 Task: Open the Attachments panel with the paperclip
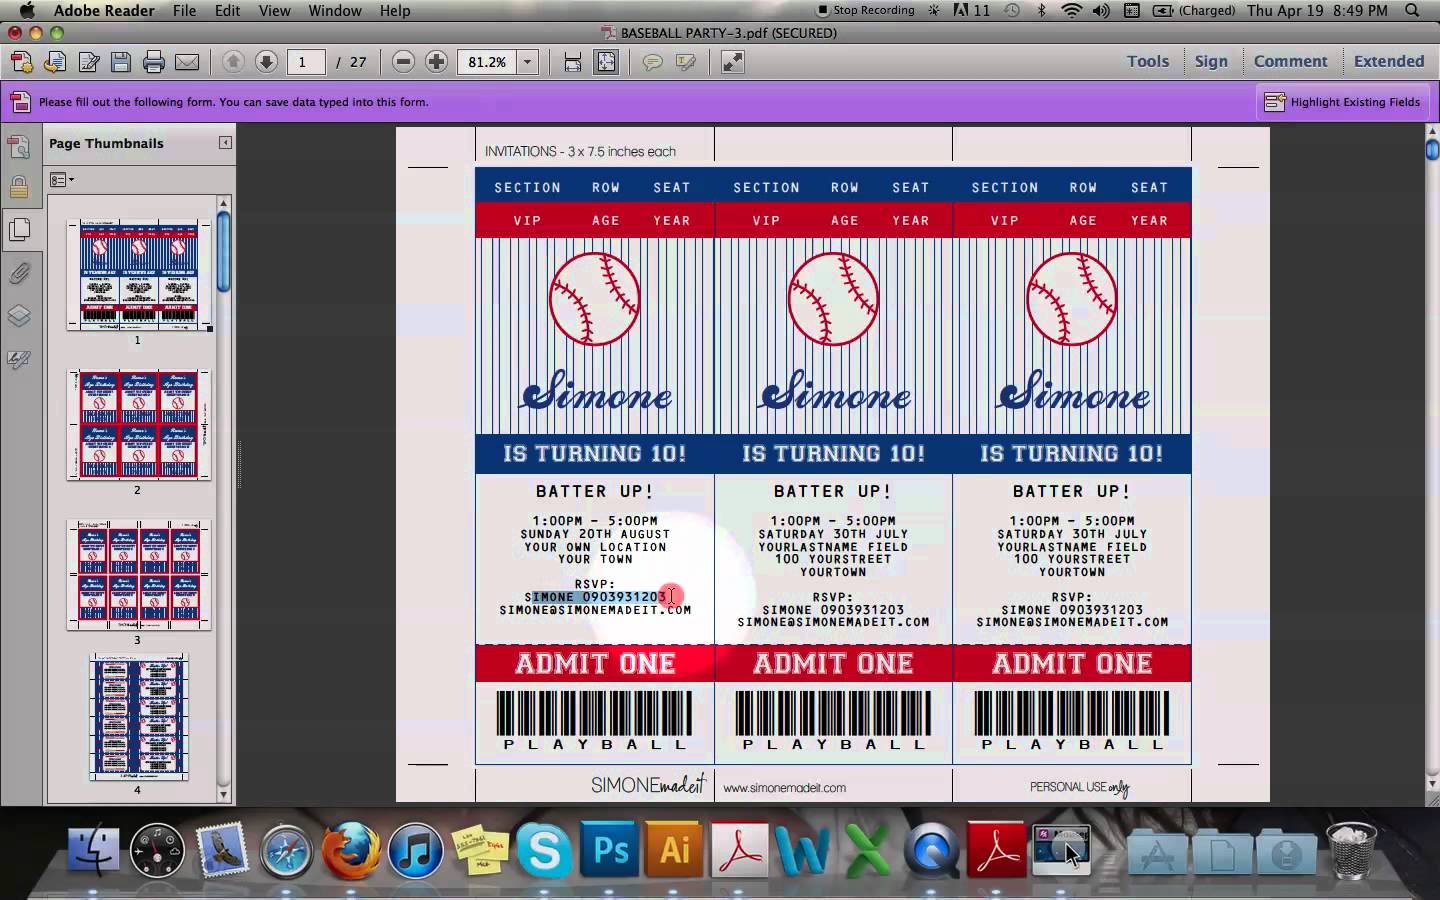[19, 273]
